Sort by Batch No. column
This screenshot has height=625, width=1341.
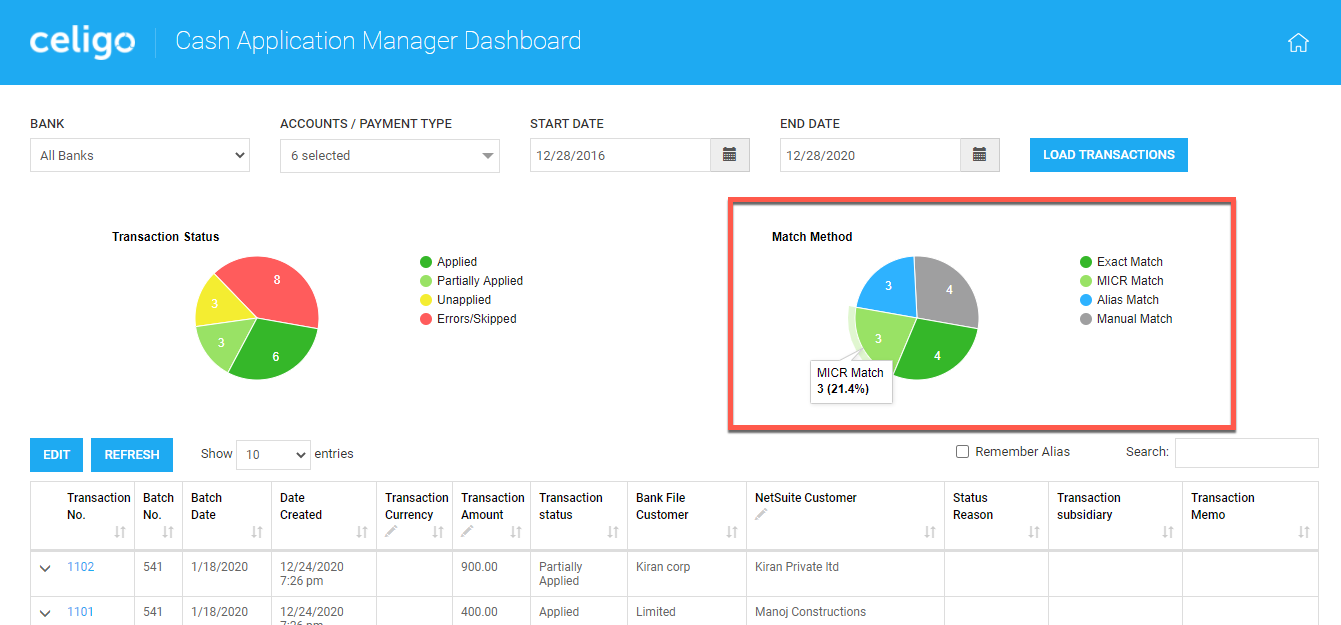(168, 532)
